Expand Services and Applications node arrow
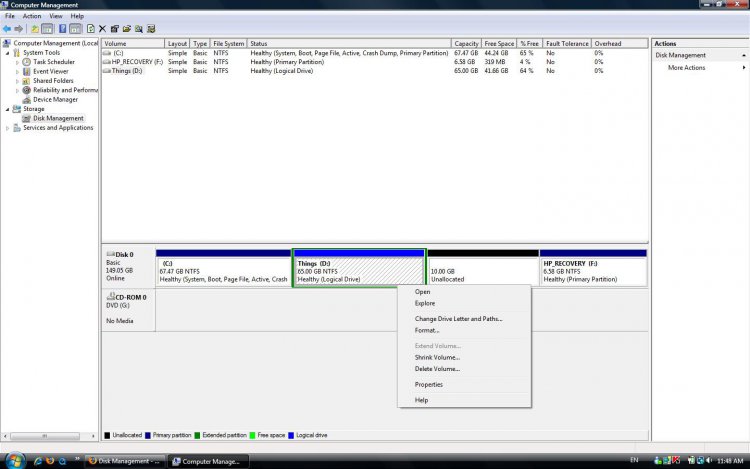The height and width of the screenshot is (469, 750). pos(8,128)
